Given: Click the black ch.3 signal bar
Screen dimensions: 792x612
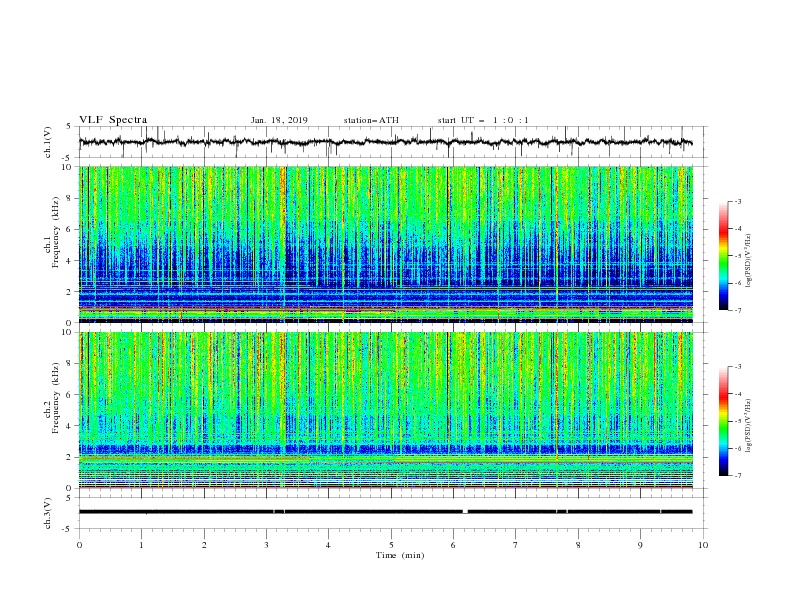Looking at the screenshot, I should (x=385, y=512).
